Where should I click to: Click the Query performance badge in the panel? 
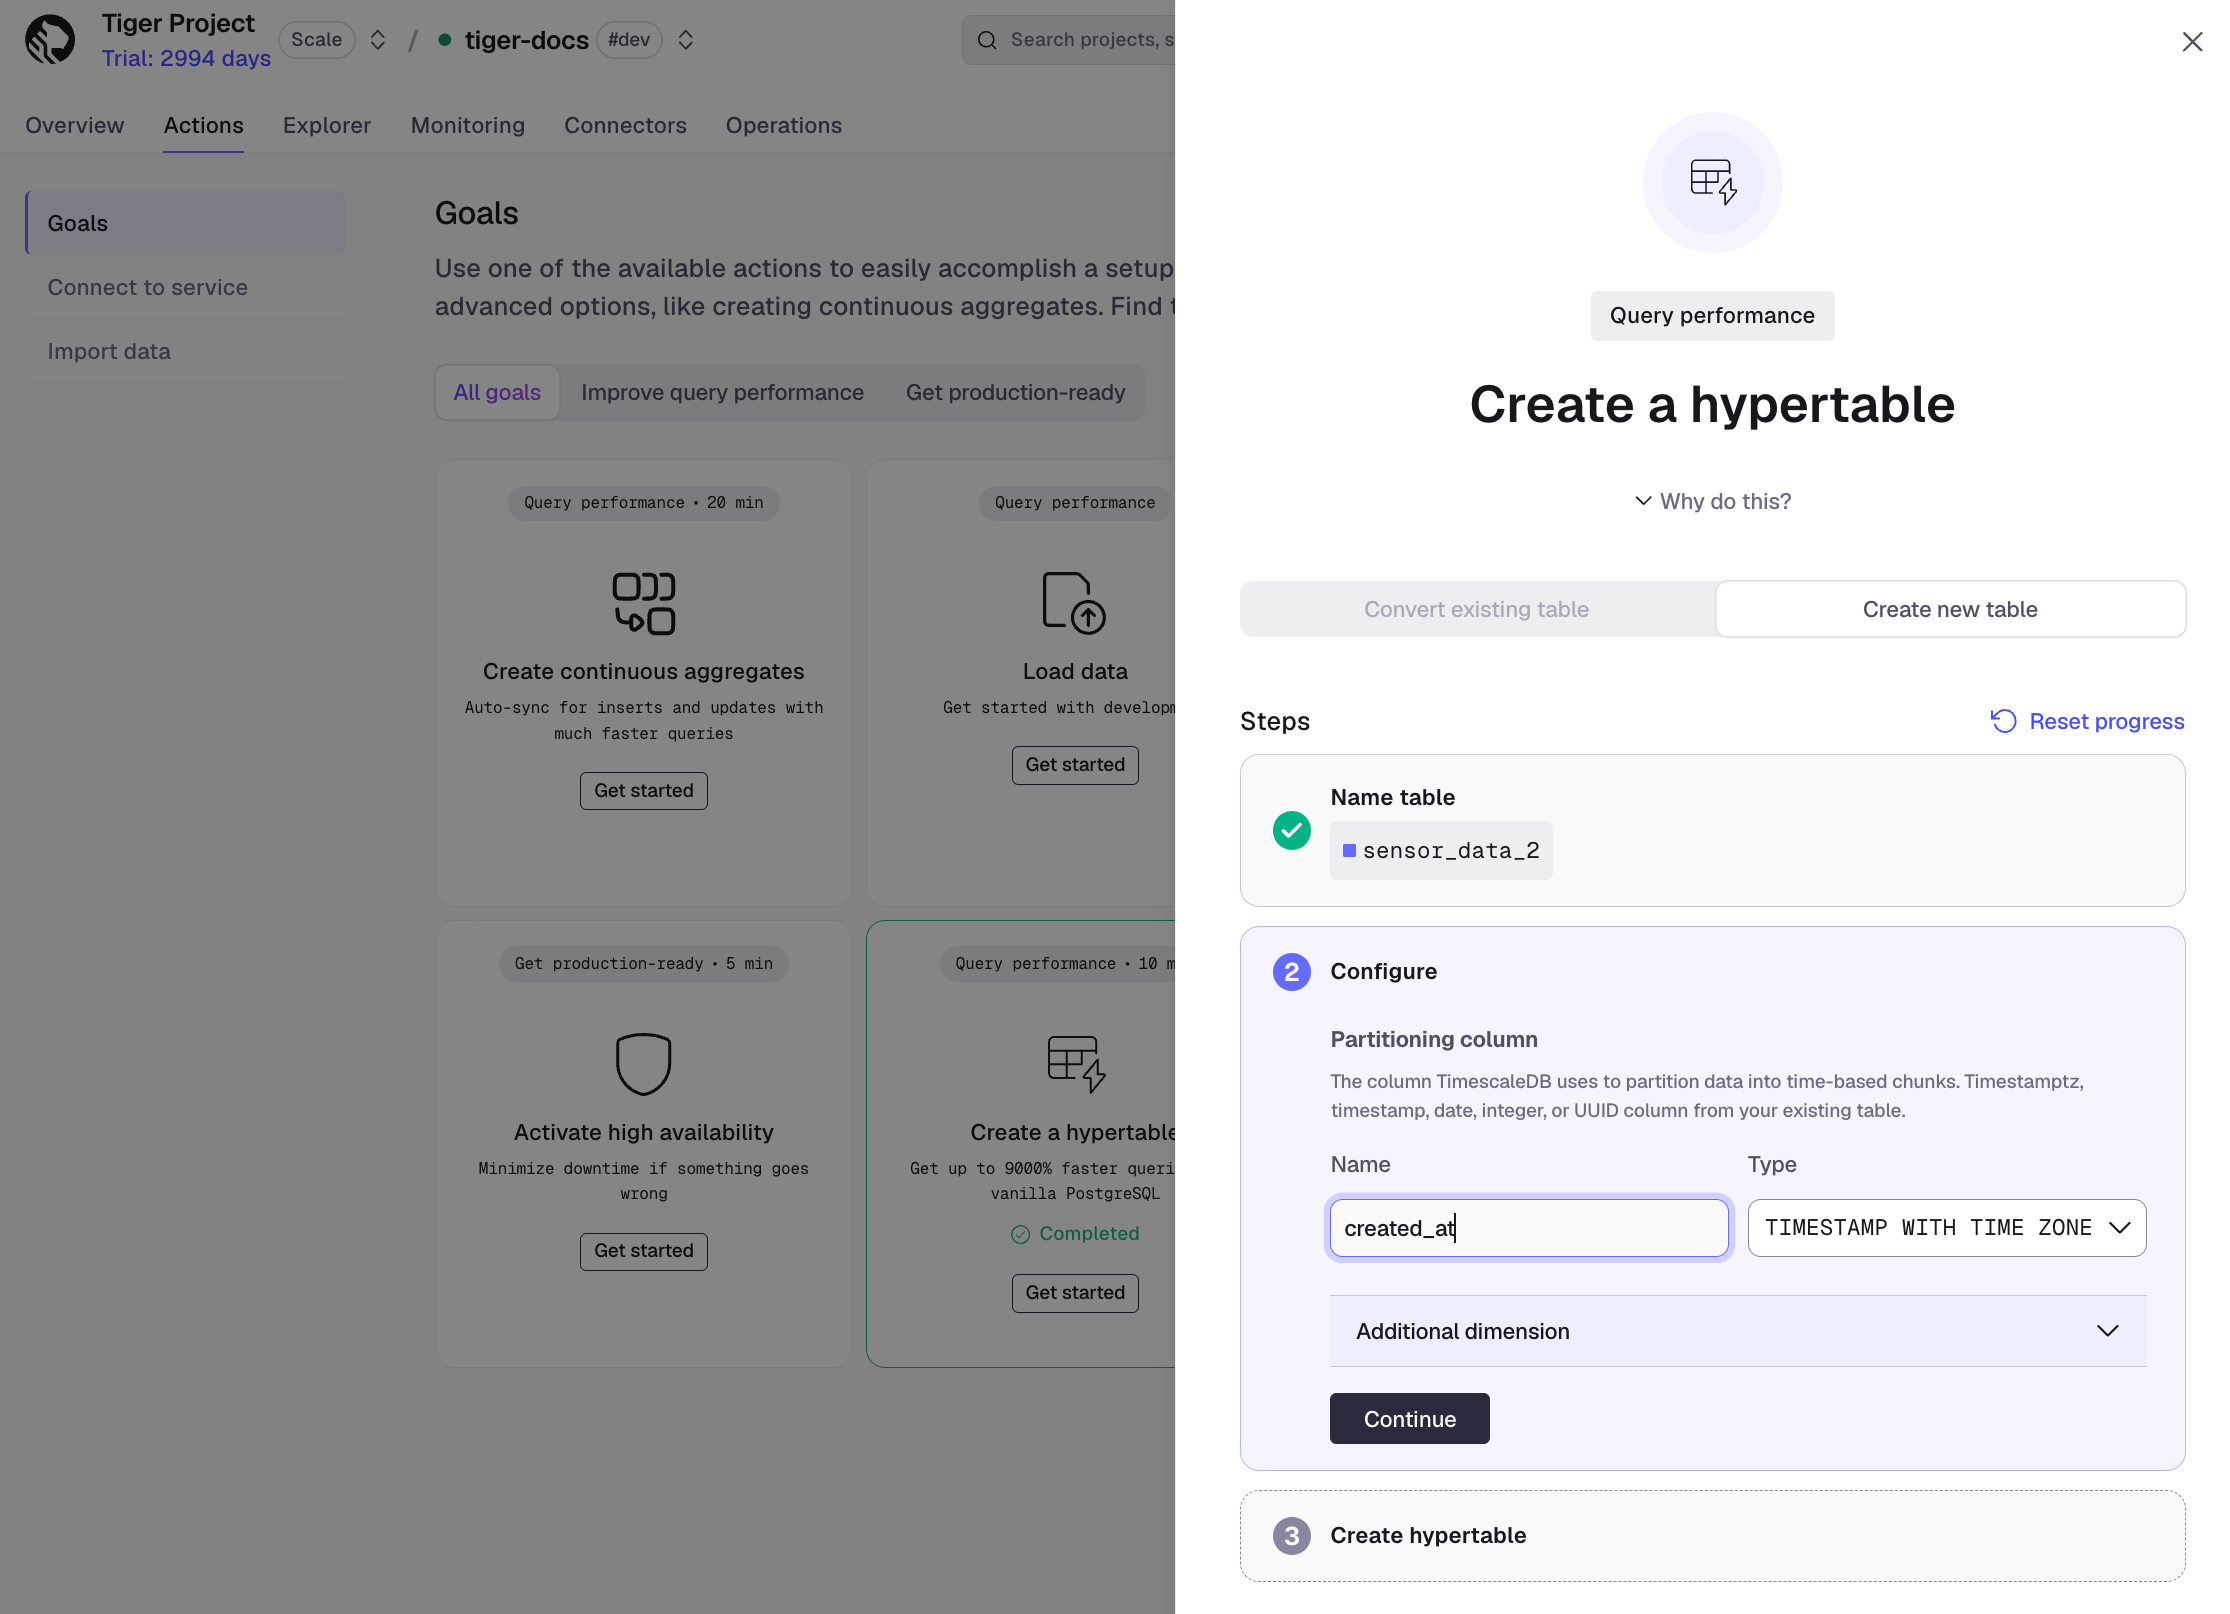pyautogui.click(x=1712, y=315)
